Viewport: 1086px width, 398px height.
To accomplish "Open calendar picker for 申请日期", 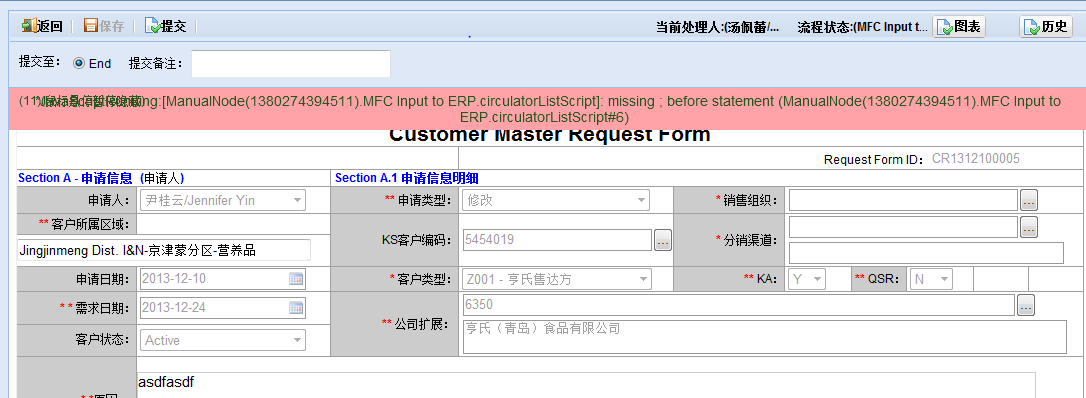I will (296, 279).
